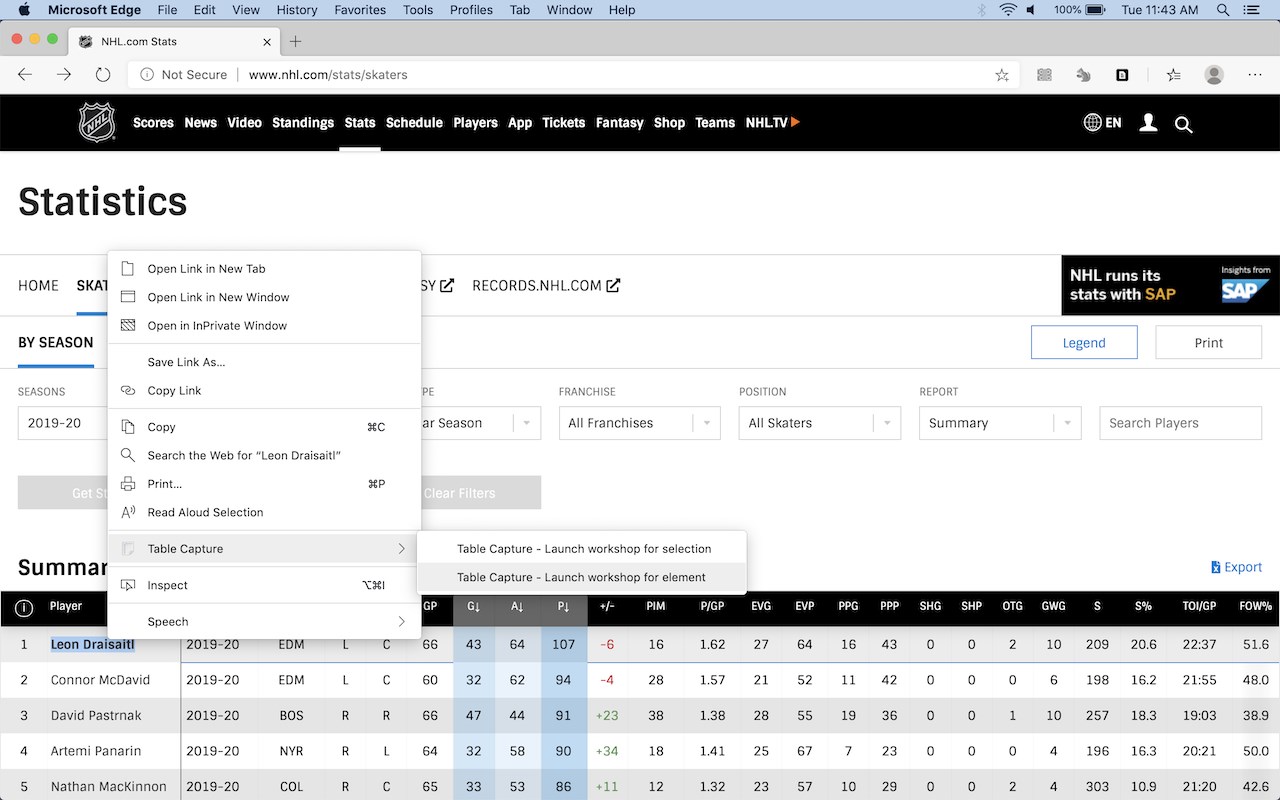Select Copy Link in context menu
Screen dimensions: 1280x800
264,391
